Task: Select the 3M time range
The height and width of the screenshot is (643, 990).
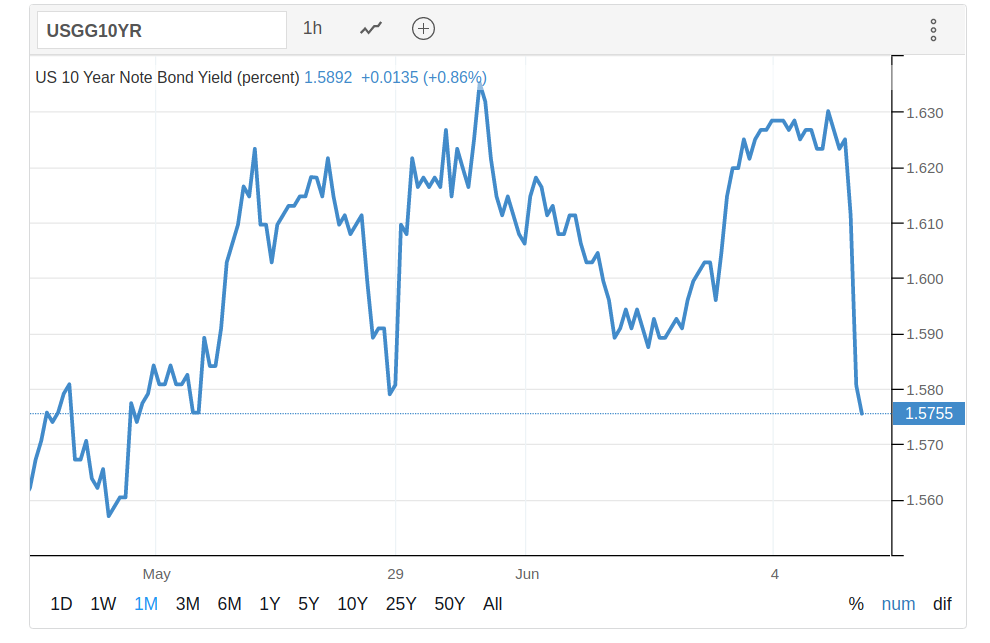Action: pyautogui.click(x=188, y=604)
